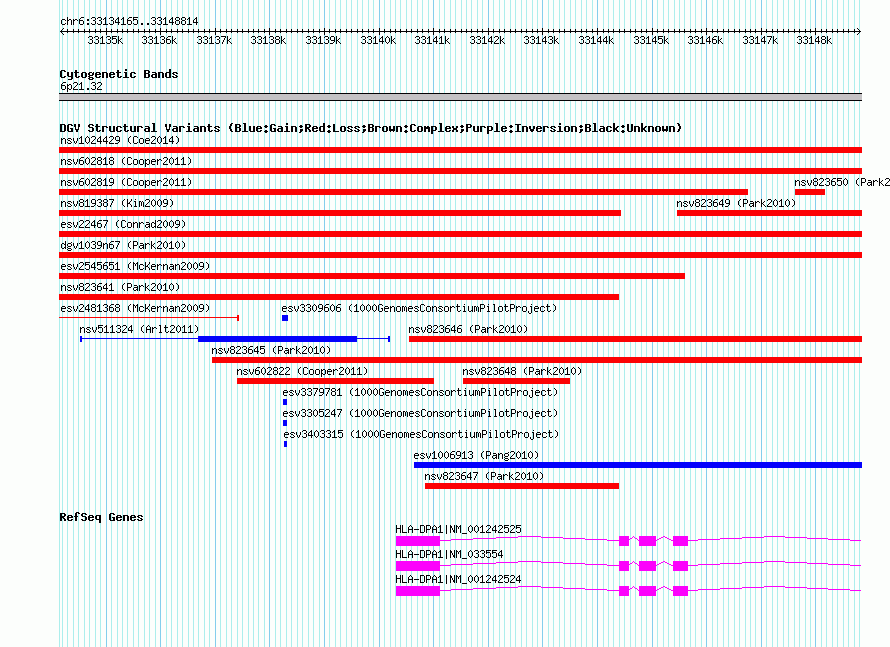Viewport: 890px width, 647px height.
Task: Click the red nsv602822 loss bar
Action: [x=335, y=381]
